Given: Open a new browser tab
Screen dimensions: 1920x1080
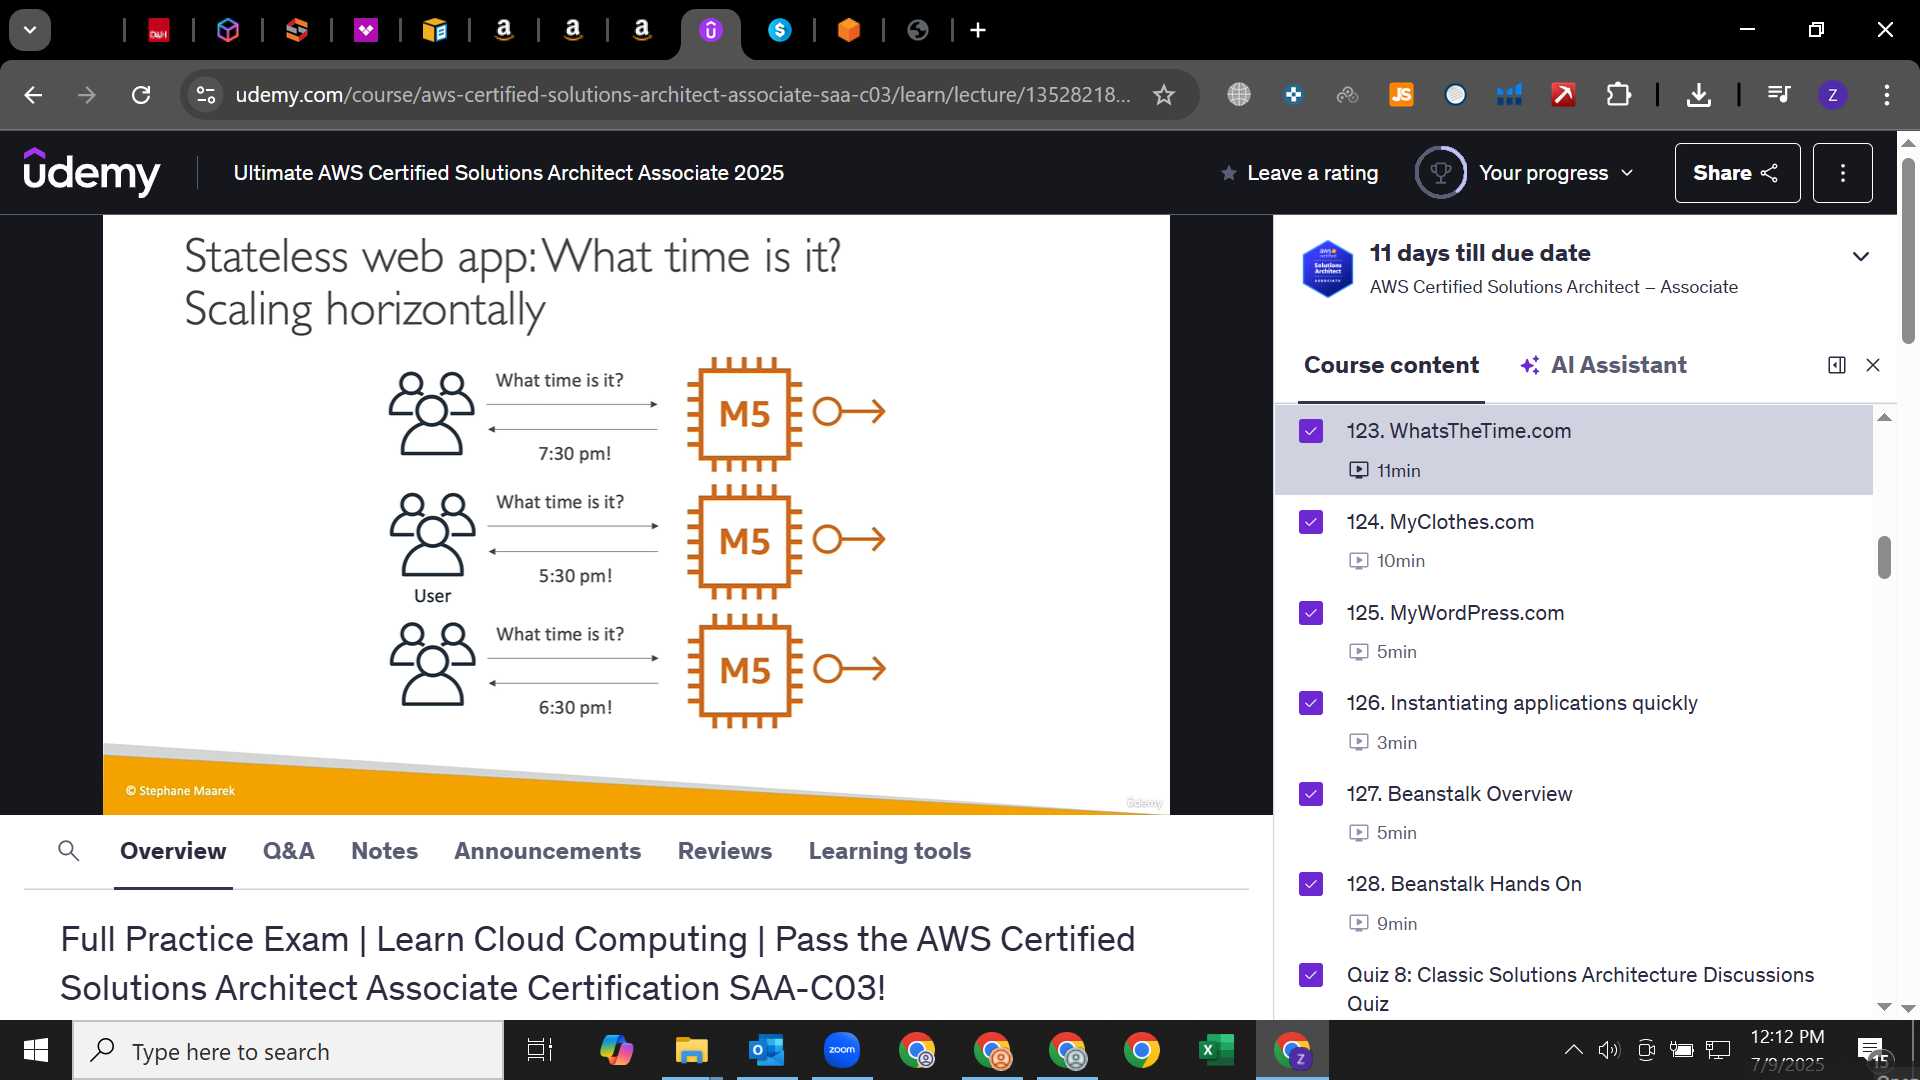Looking at the screenshot, I should coord(978,30).
